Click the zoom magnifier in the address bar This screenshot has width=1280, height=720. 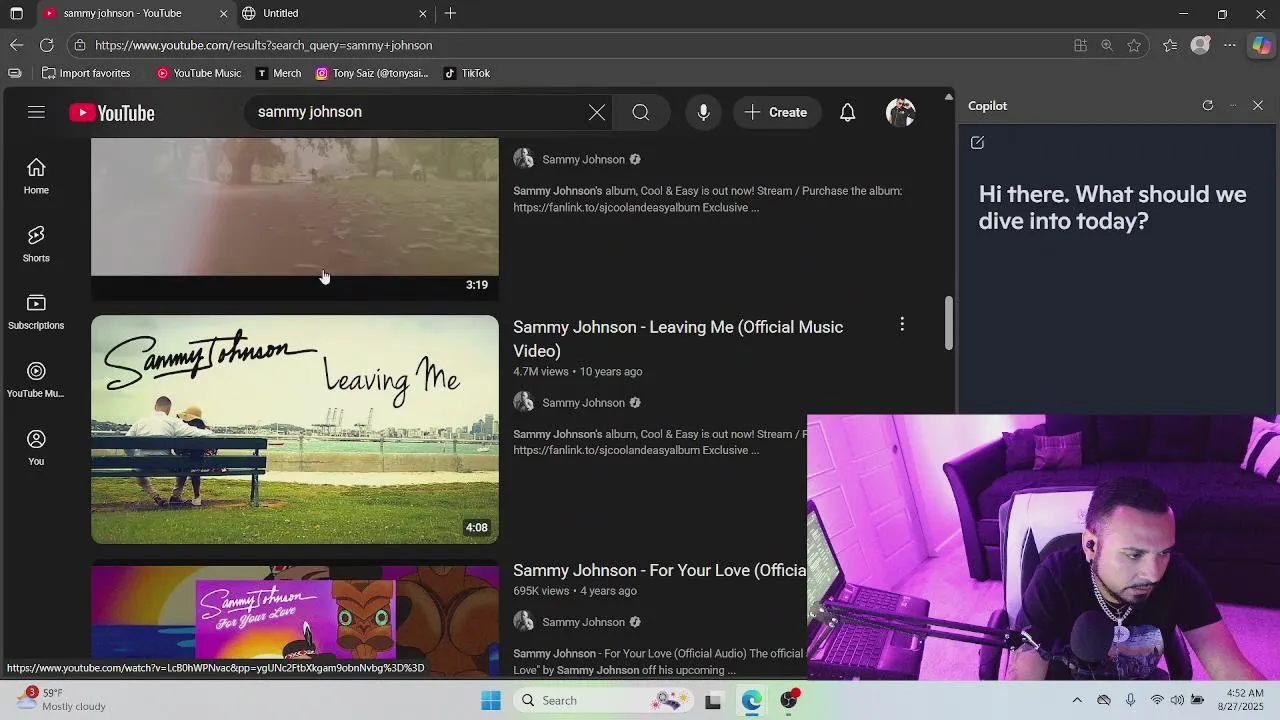click(1107, 45)
